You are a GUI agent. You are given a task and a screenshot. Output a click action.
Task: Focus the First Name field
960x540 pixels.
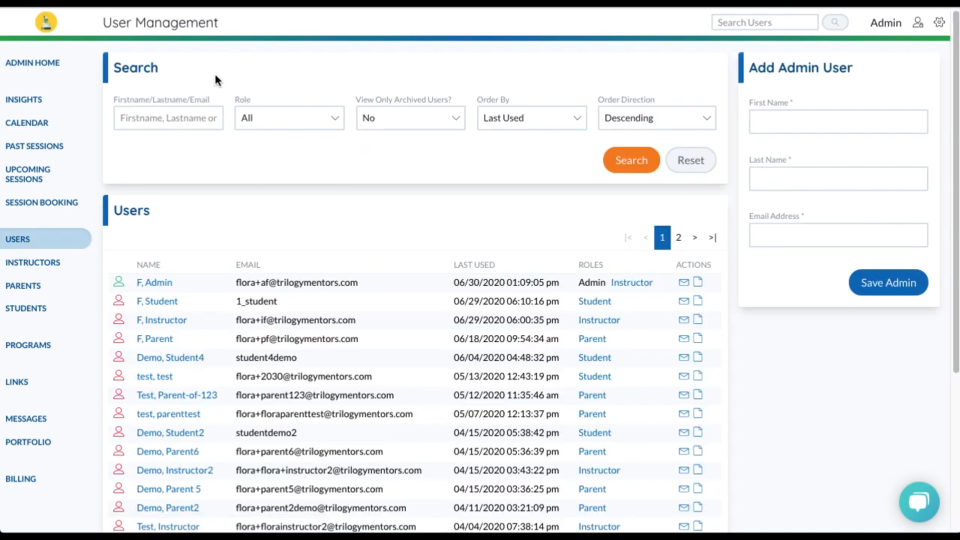click(838, 121)
